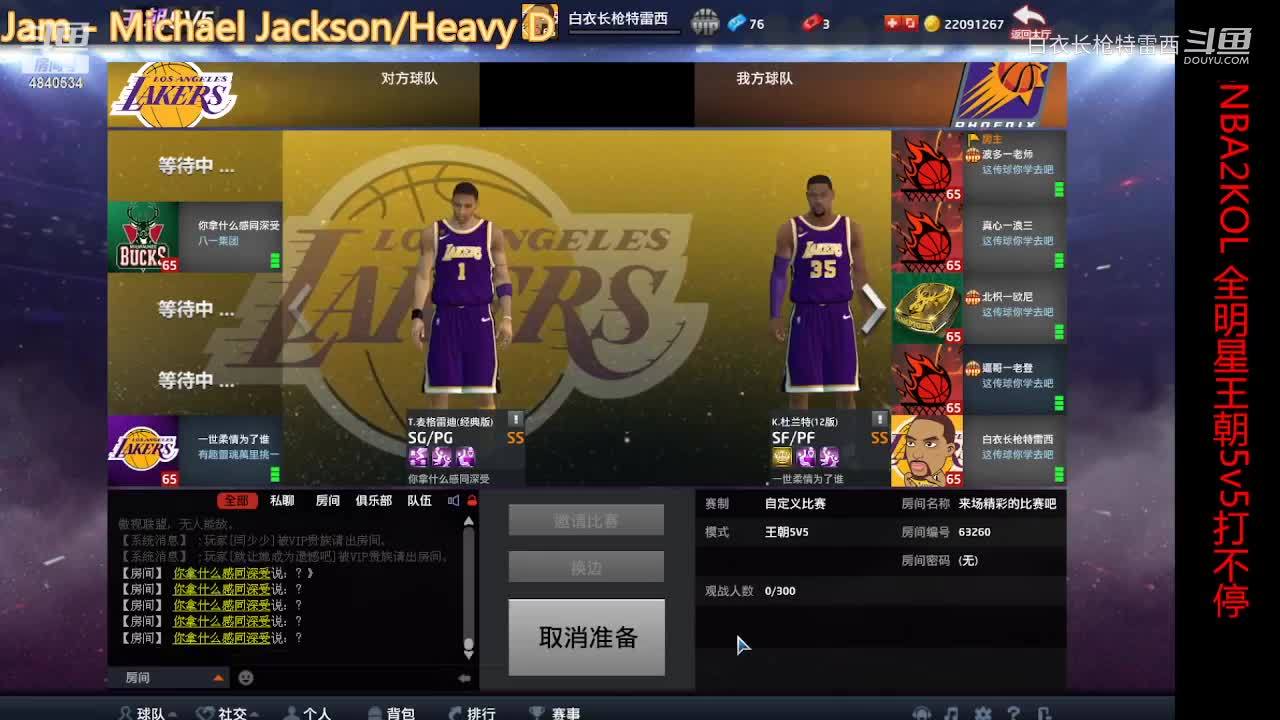
Task: Click the Phoenix Suns team logo
Action: [1001, 94]
